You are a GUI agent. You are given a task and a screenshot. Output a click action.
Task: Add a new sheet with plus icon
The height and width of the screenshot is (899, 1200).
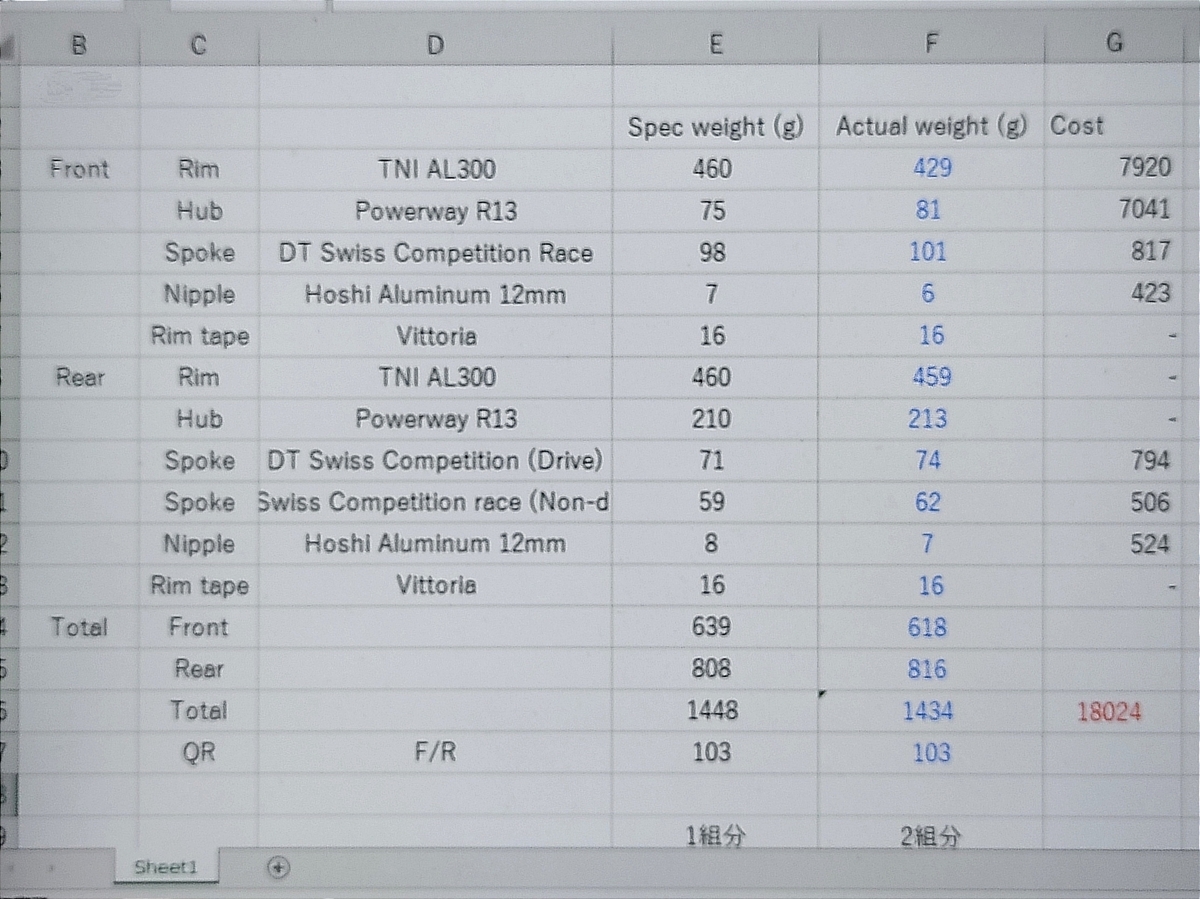(x=279, y=867)
